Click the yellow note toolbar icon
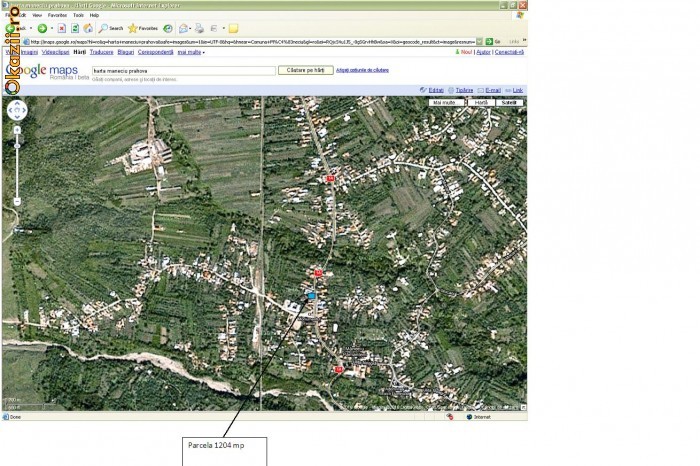This screenshot has height=466, width=700. (x=233, y=29)
